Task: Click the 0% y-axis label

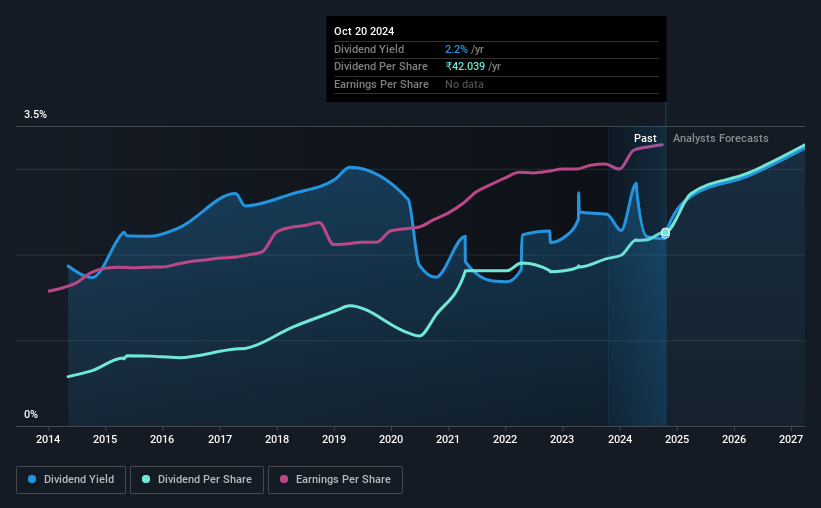Action: (x=31, y=414)
